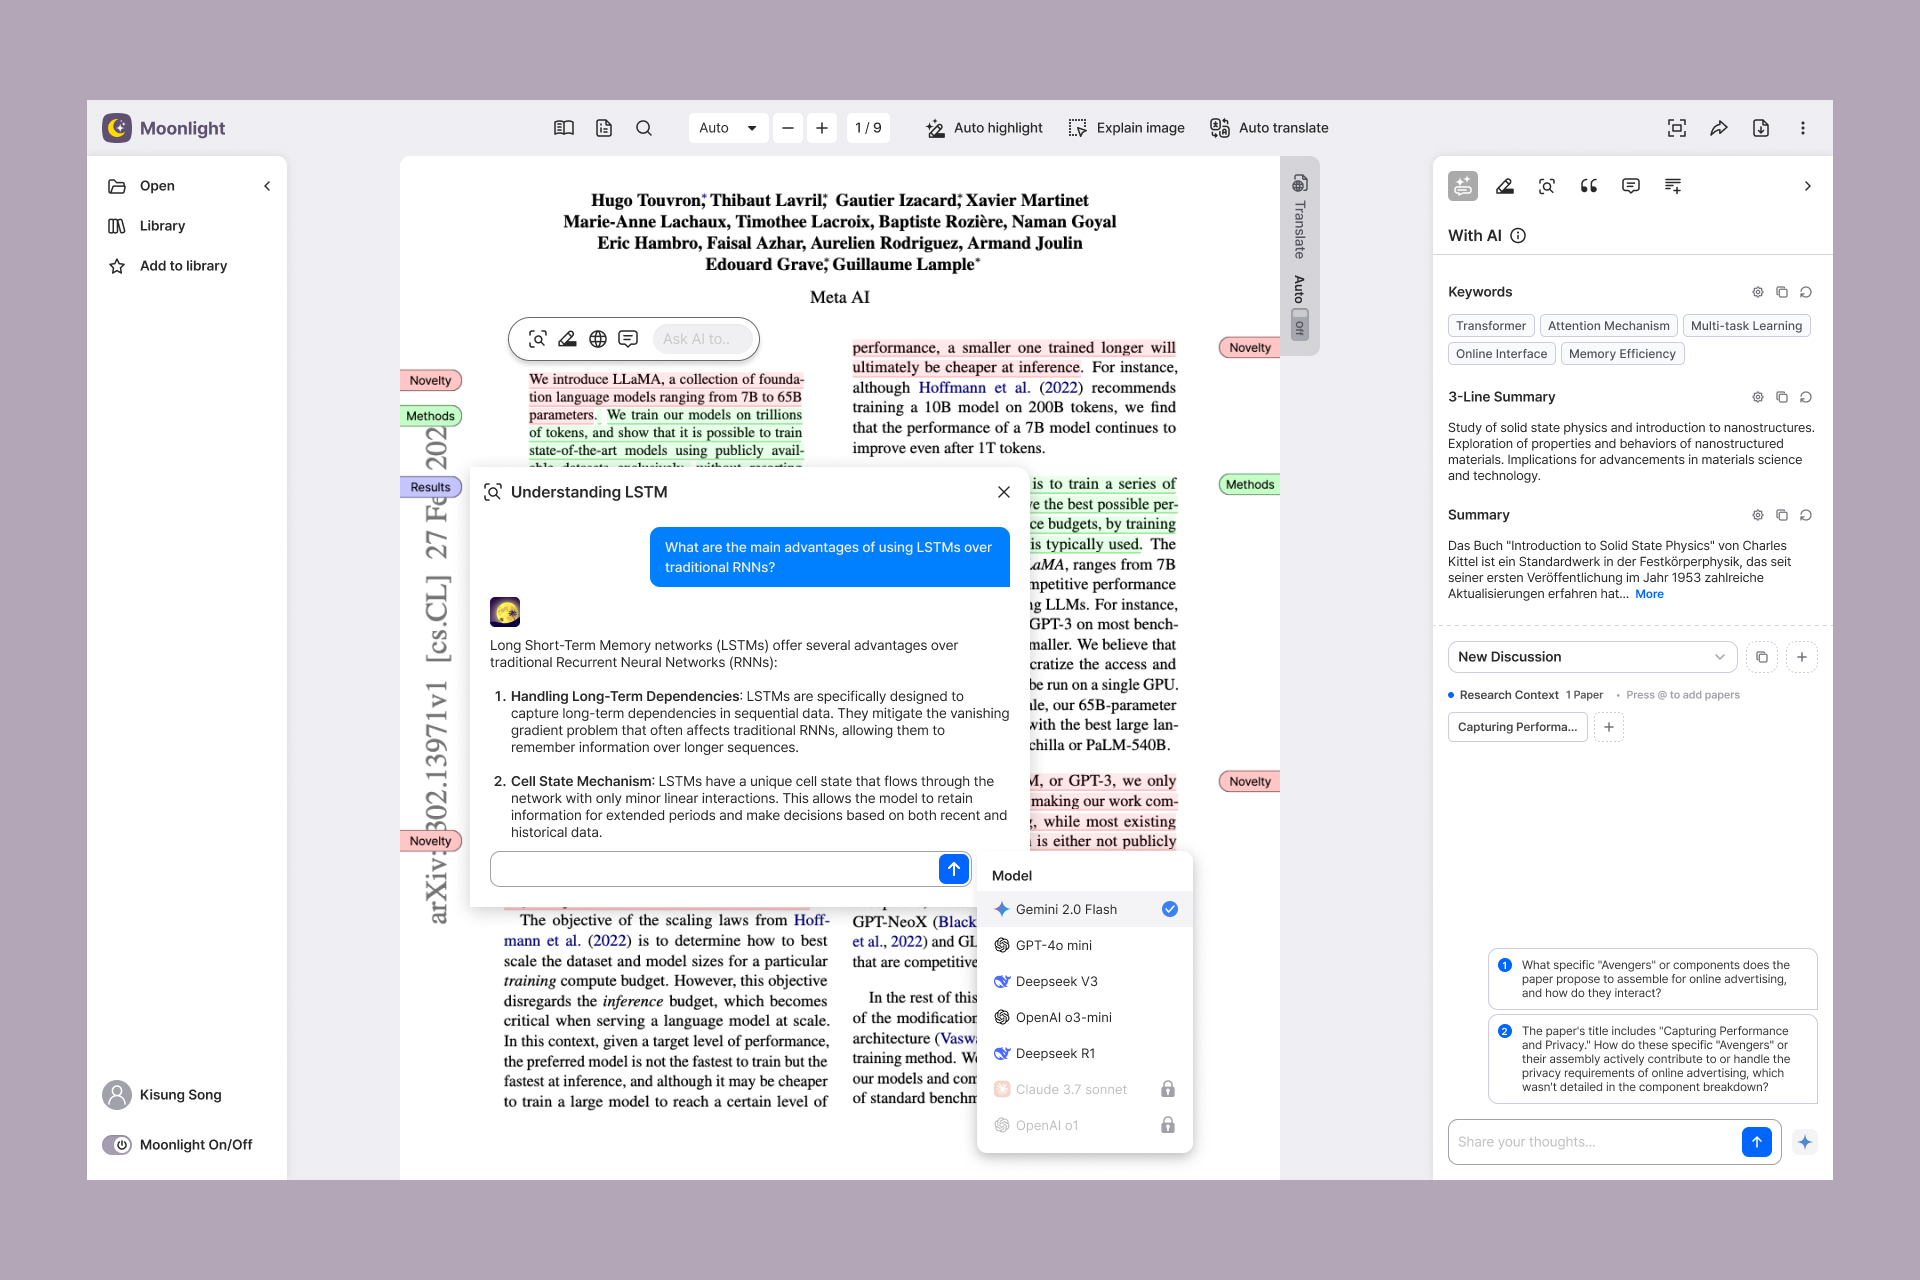The image size is (1920, 1280).
Task: Turn on Auto translate
Action: tap(1269, 128)
